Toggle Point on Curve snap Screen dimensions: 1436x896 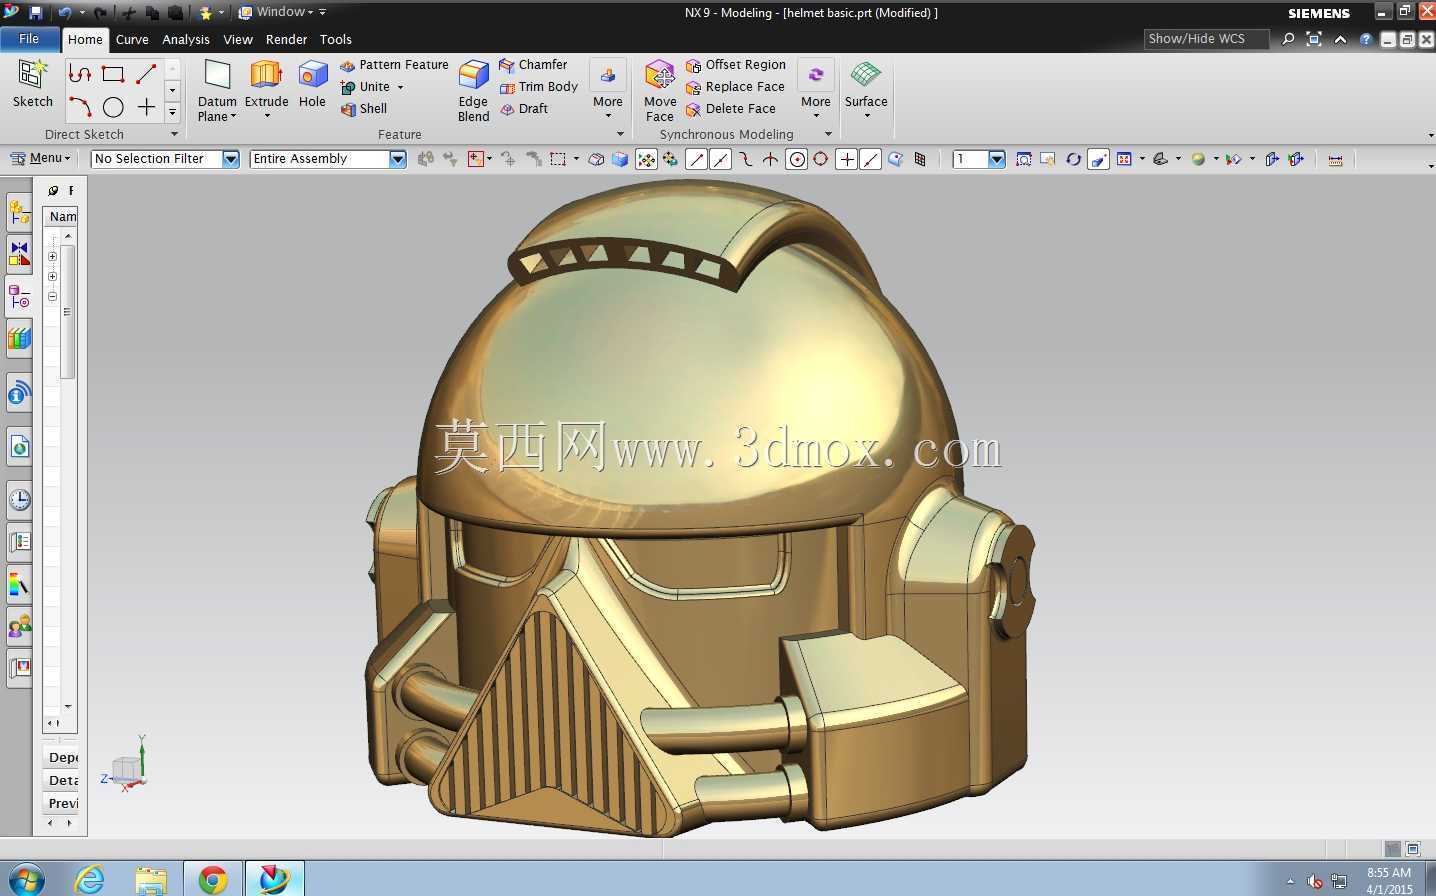click(x=870, y=159)
